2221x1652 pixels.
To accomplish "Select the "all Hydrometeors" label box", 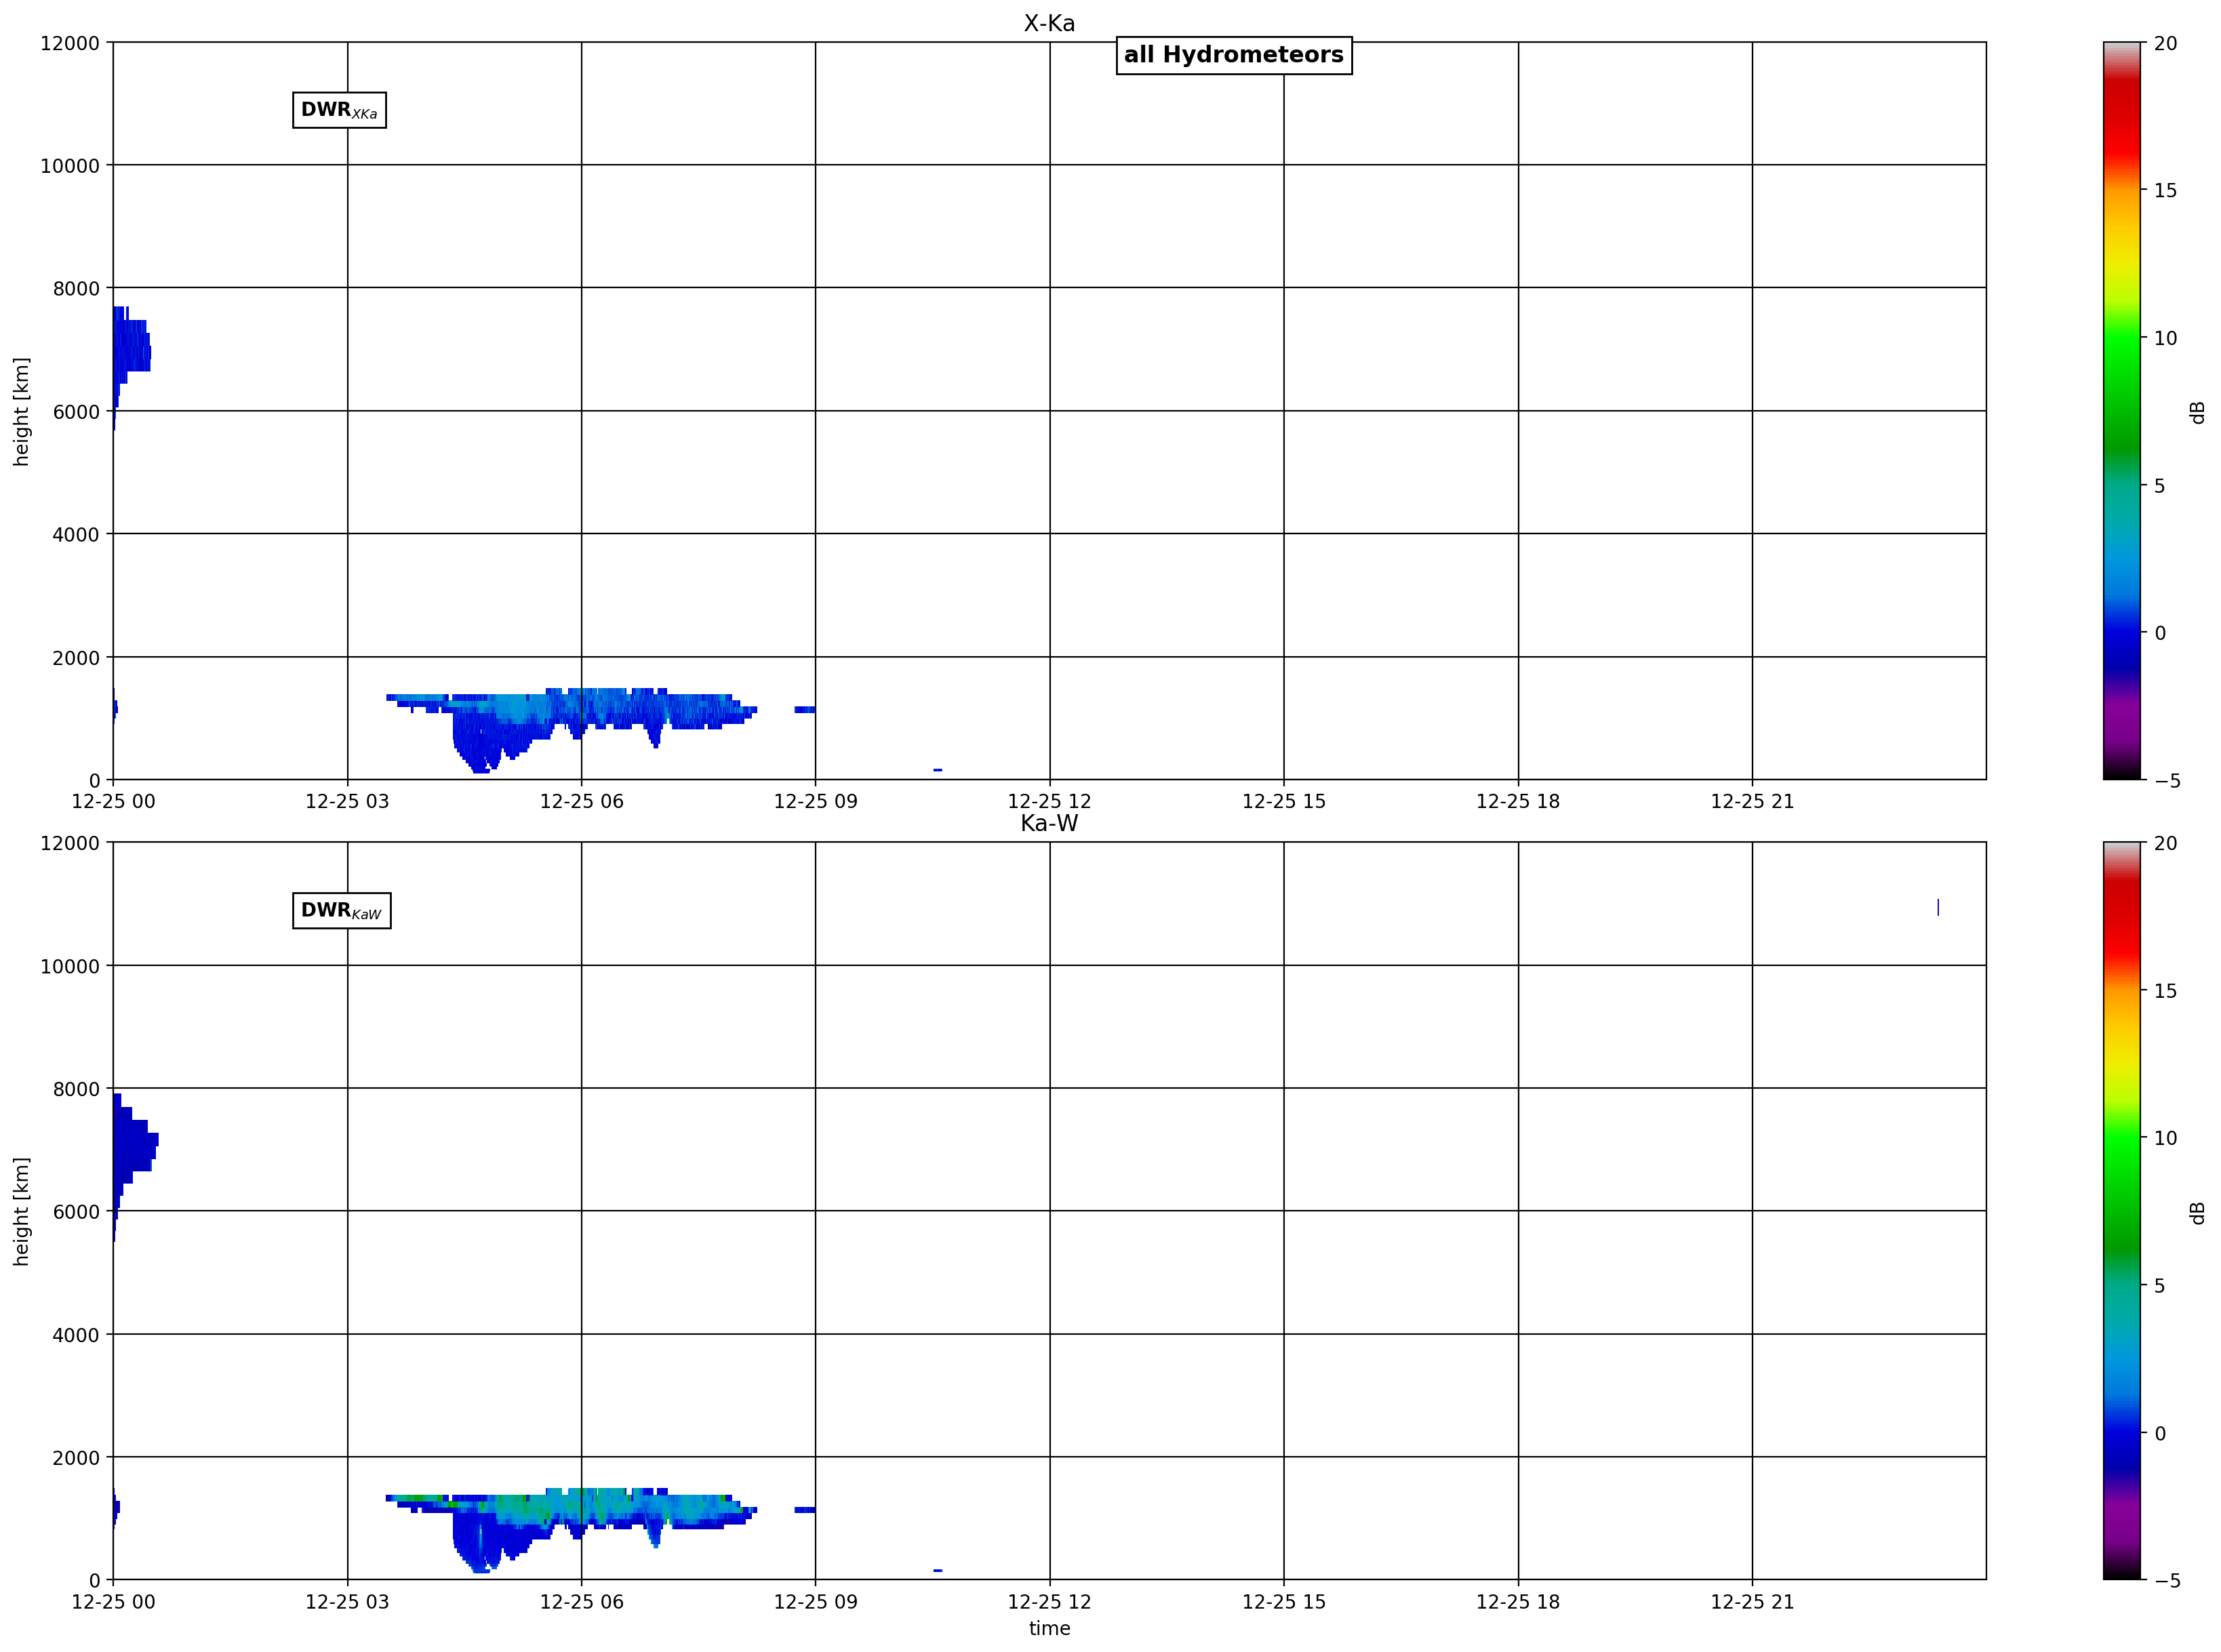I will pos(1234,55).
